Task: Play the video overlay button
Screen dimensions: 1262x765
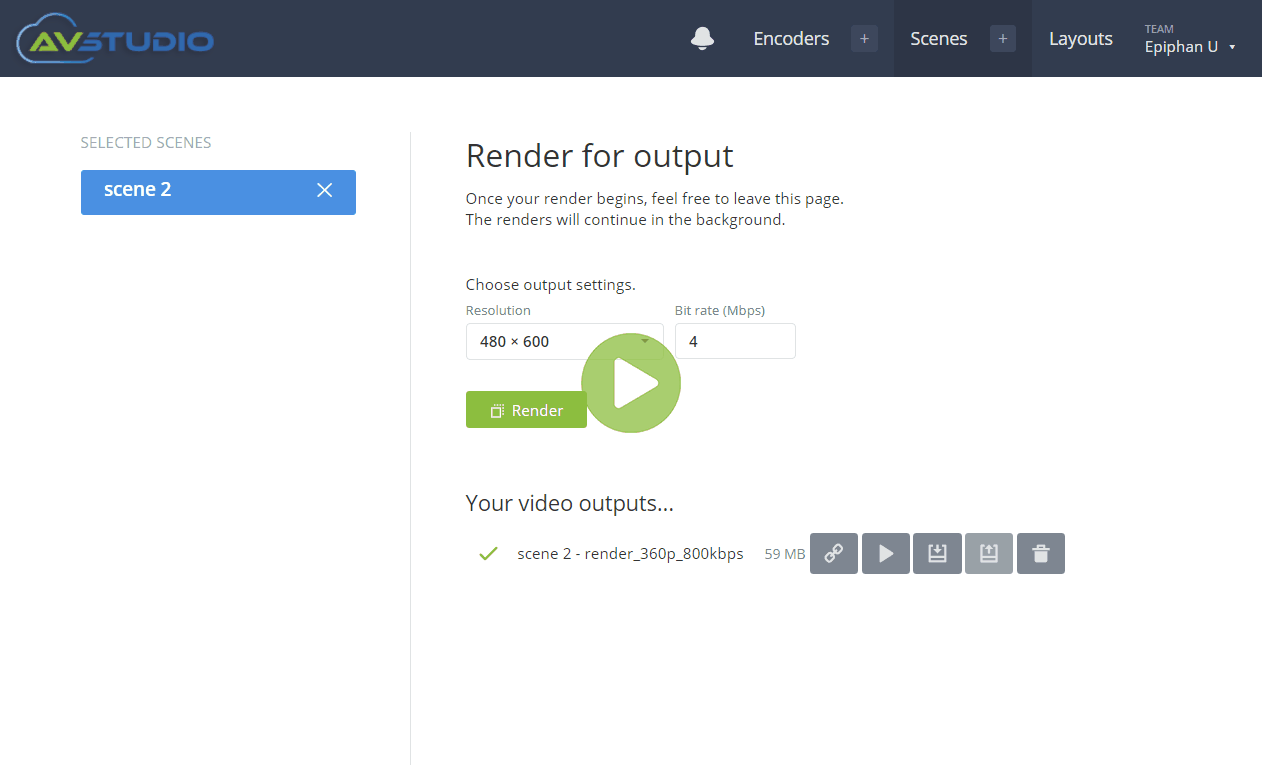Action: (631, 383)
